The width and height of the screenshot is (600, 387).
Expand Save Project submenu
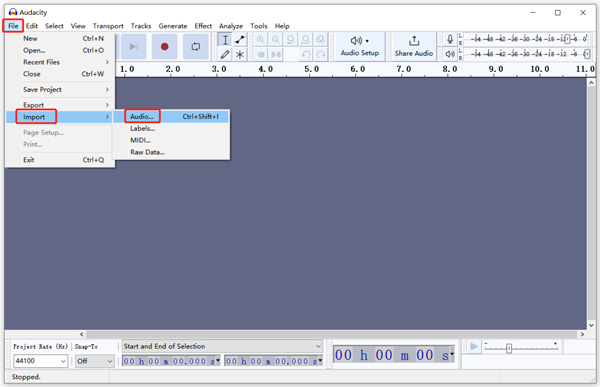(x=60, y=90)
